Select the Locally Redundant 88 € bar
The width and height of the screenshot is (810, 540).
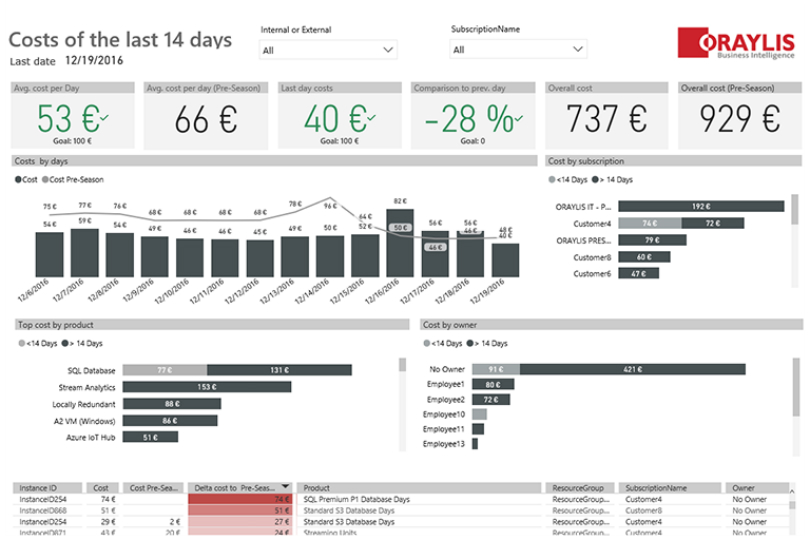click(x=172, y=404)
